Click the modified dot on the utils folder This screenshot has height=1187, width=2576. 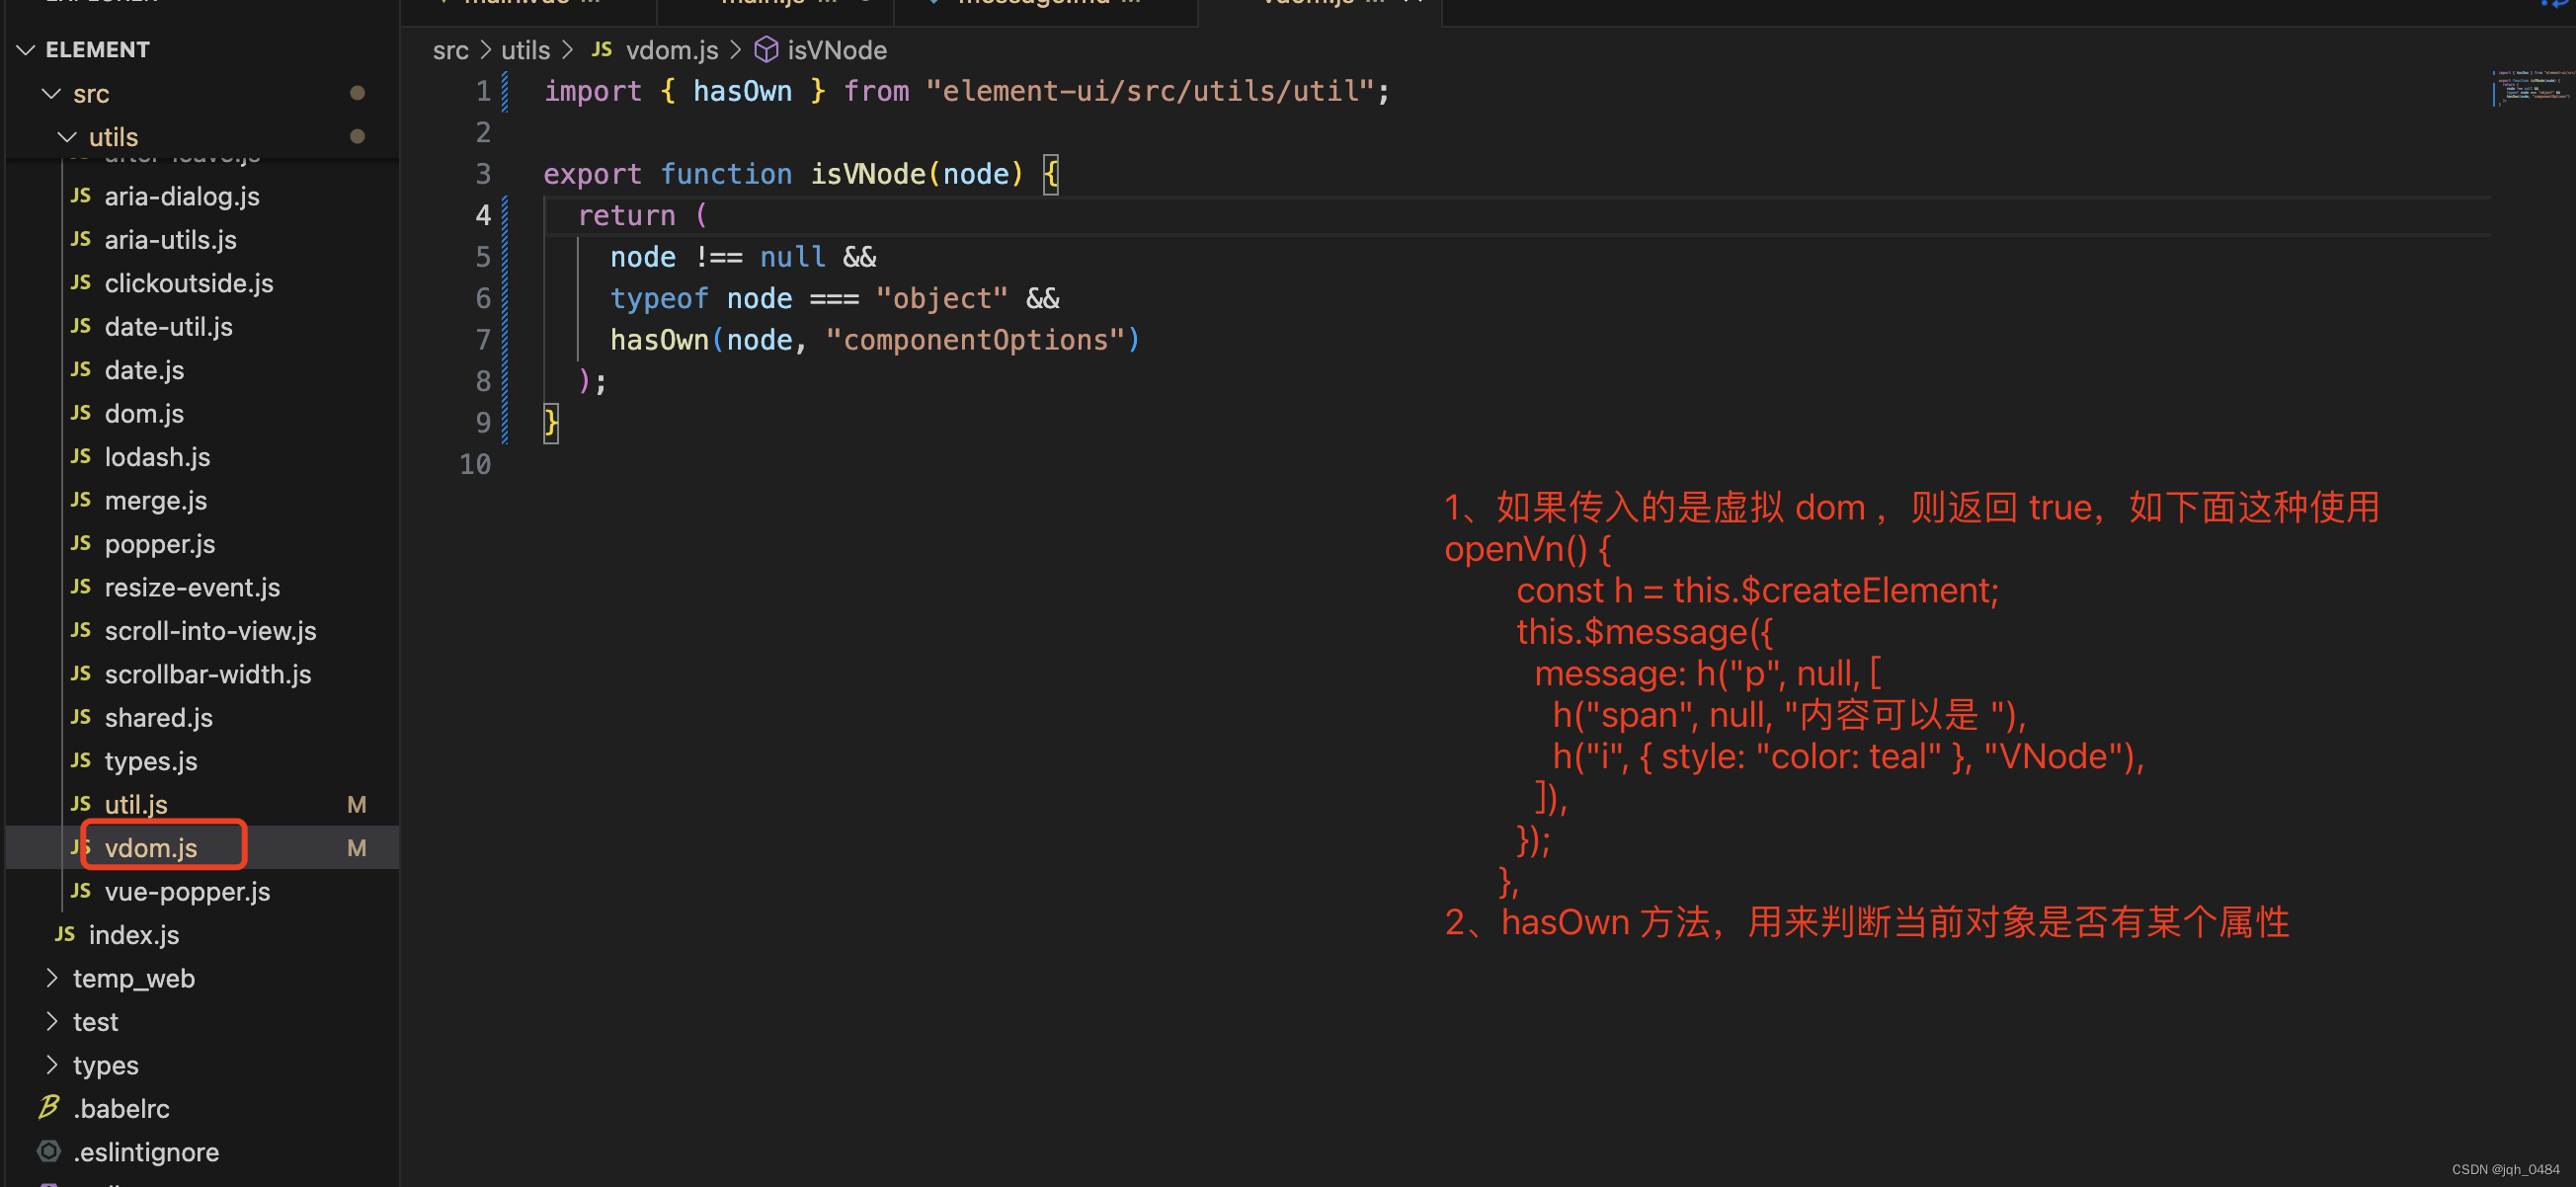(358, 137)
